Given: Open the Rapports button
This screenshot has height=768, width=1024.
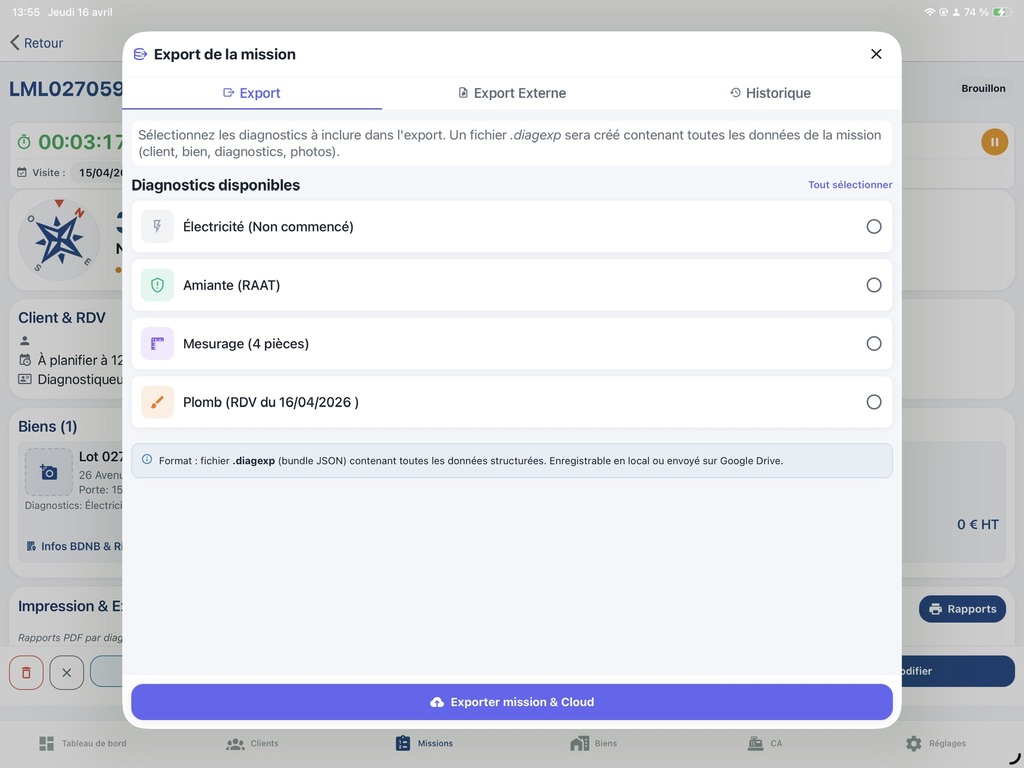Looking at the screenshot, I should point(962,609).
